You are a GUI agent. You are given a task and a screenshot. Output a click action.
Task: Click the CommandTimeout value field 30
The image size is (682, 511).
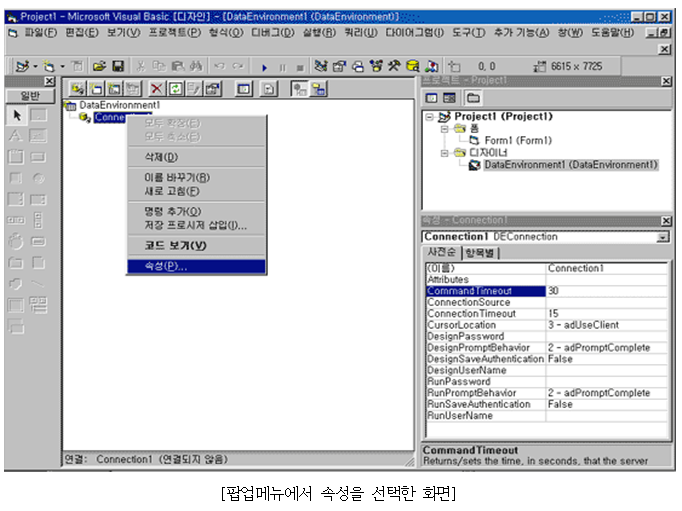pos(606,291)
